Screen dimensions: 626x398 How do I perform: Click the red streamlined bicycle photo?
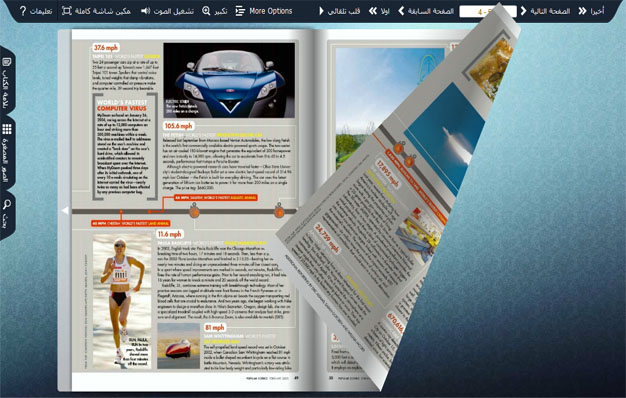pos(178,346)
